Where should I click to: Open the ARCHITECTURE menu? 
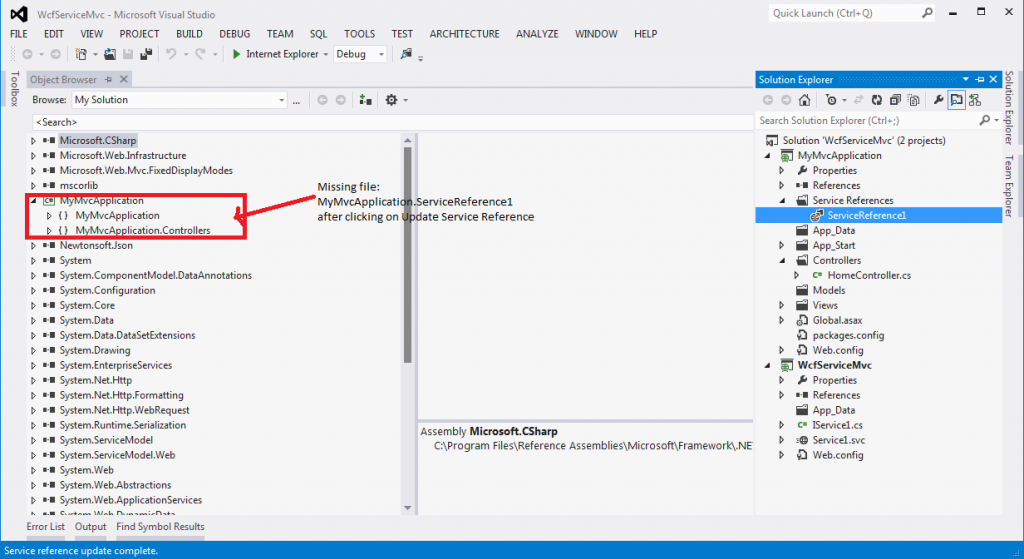(x=464, y=34)
